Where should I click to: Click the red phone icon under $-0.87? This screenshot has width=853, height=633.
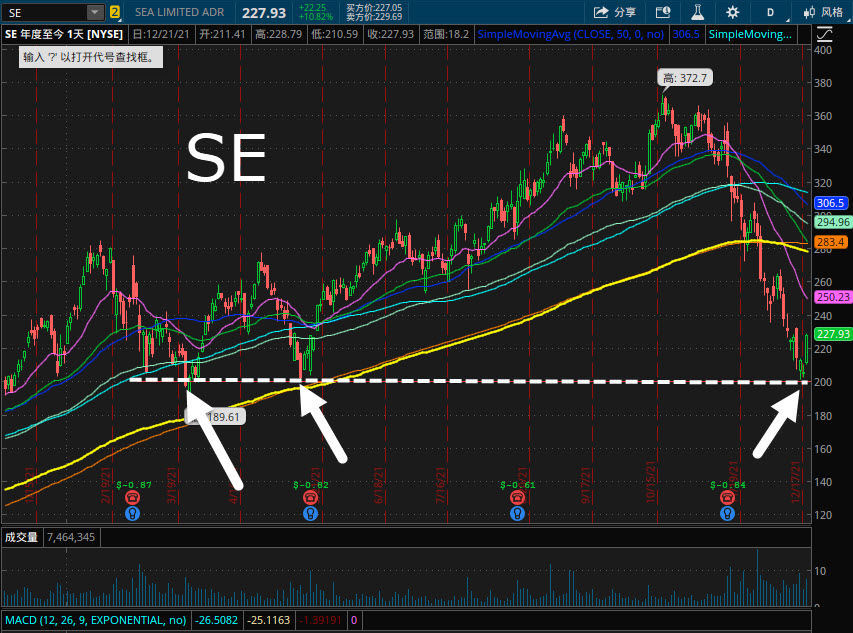pyautogui.click(x=132, y=497)
